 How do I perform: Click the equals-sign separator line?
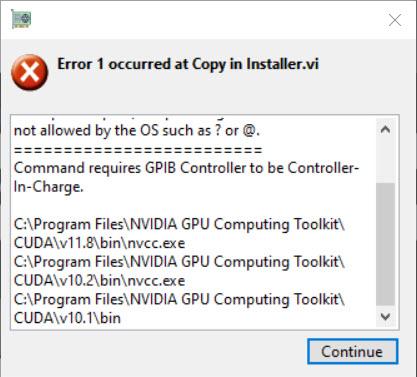[138, 150]
